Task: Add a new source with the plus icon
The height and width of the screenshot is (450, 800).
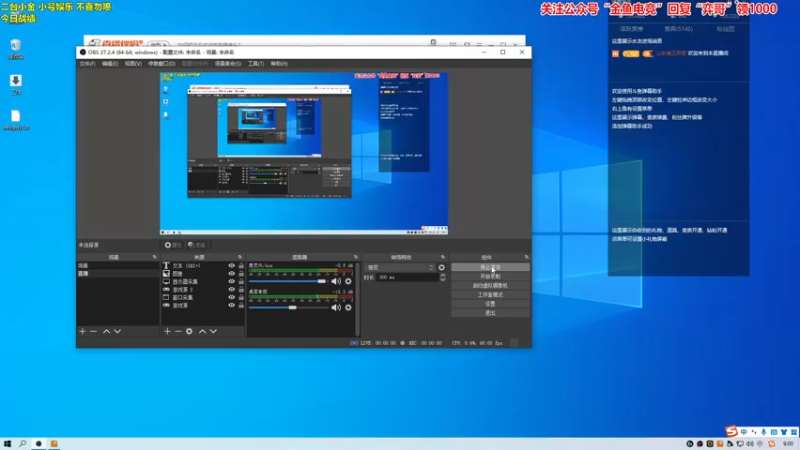Action: tap(167, 332)
